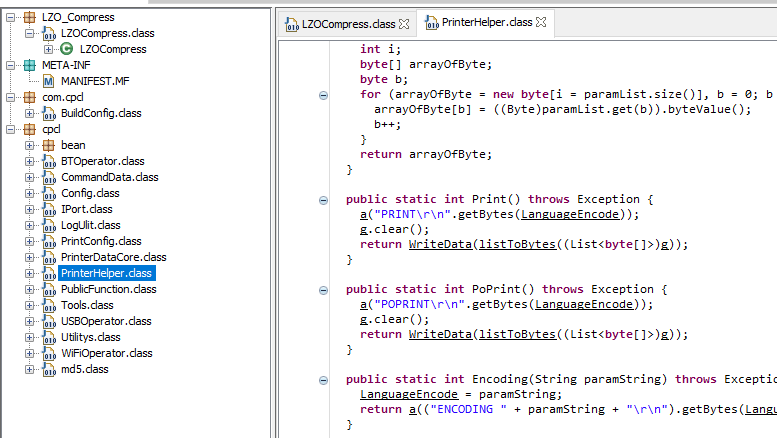Screen dimensions: 777x438
Task: Fold the for loop code block
Action: 323,95
